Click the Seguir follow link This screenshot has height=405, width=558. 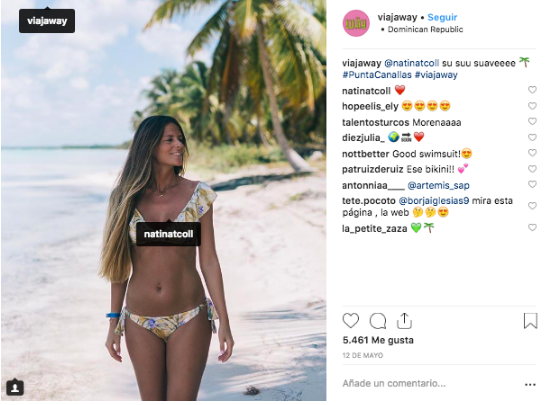pos(442,17)
